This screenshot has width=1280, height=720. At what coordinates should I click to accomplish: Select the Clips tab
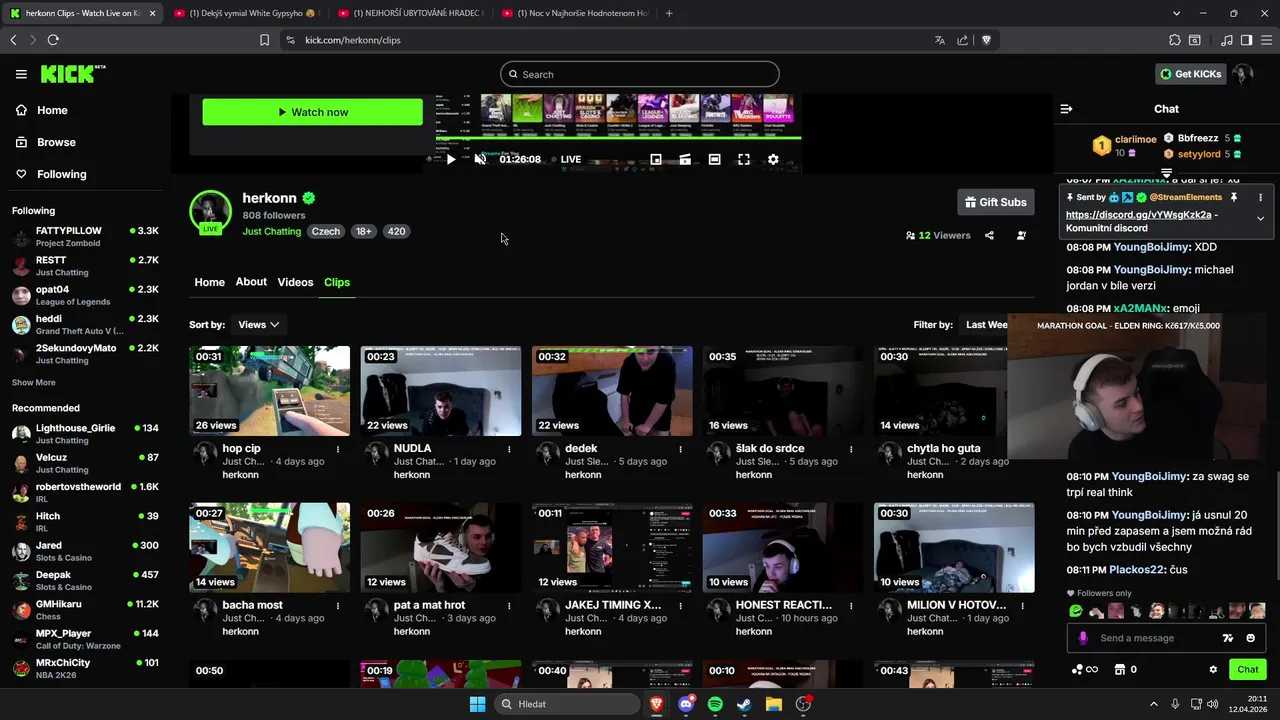tap(337, 282)
